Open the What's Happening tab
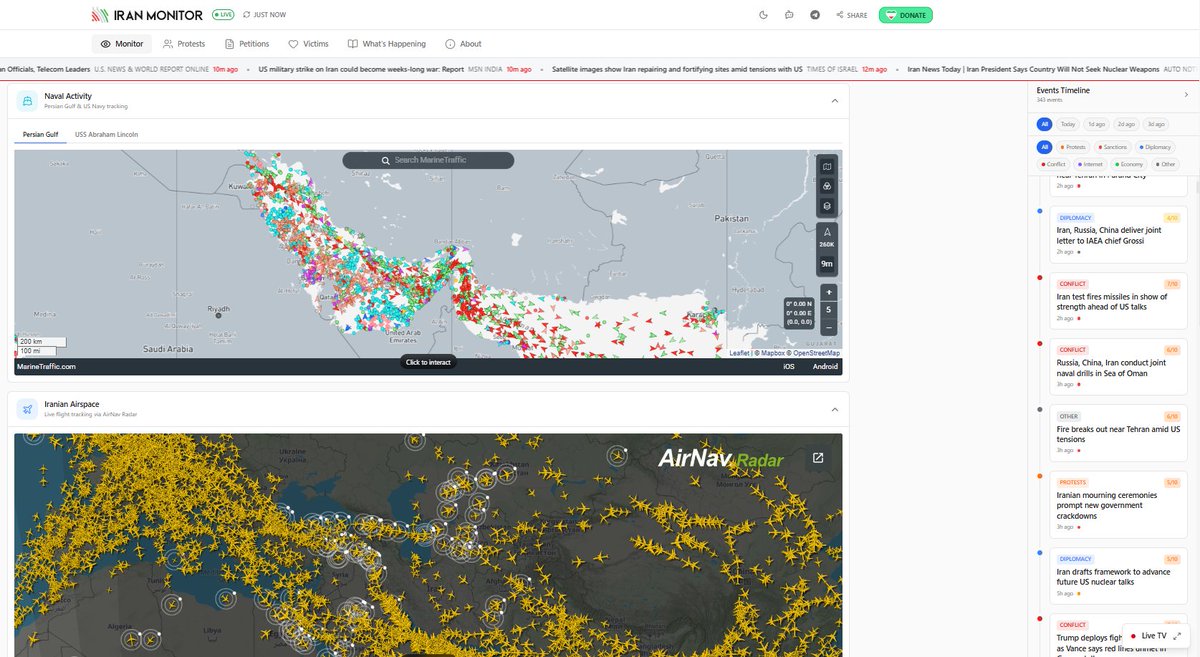This screenshot has height=657, width=1200. (x=386, y=44)
